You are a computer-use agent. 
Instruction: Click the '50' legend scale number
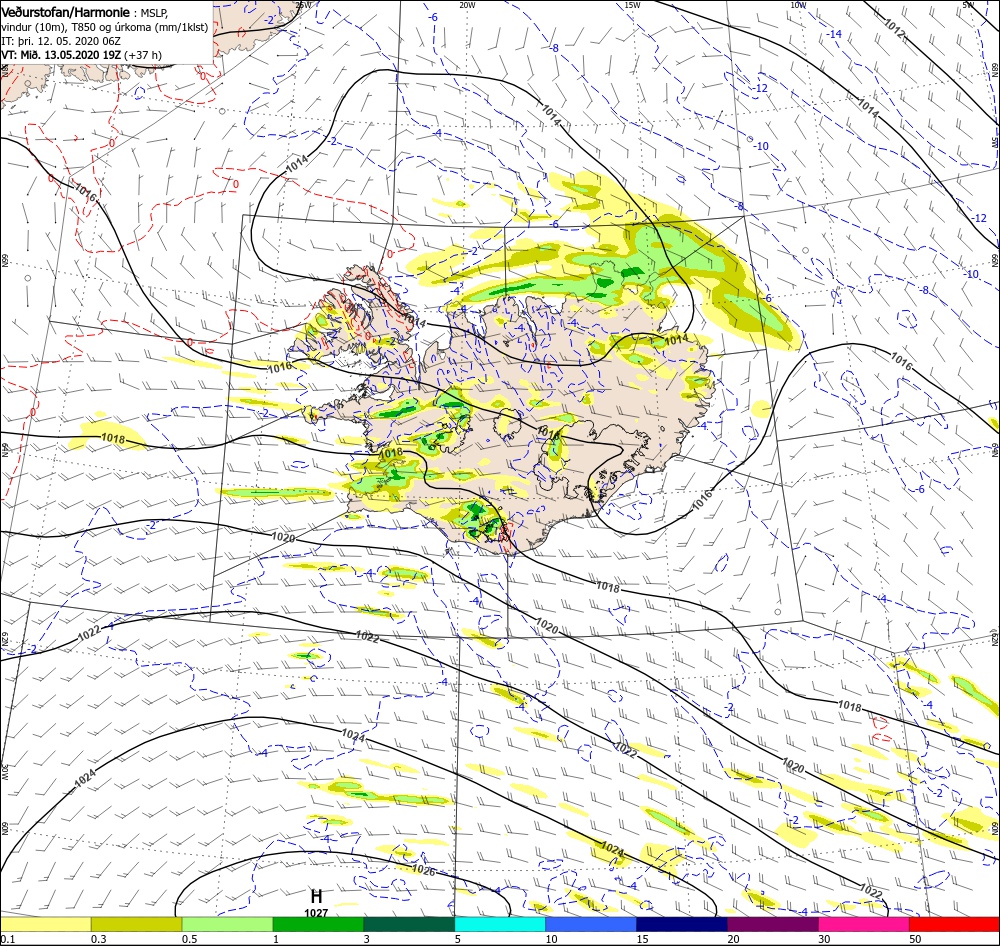(x=915, y=940)
